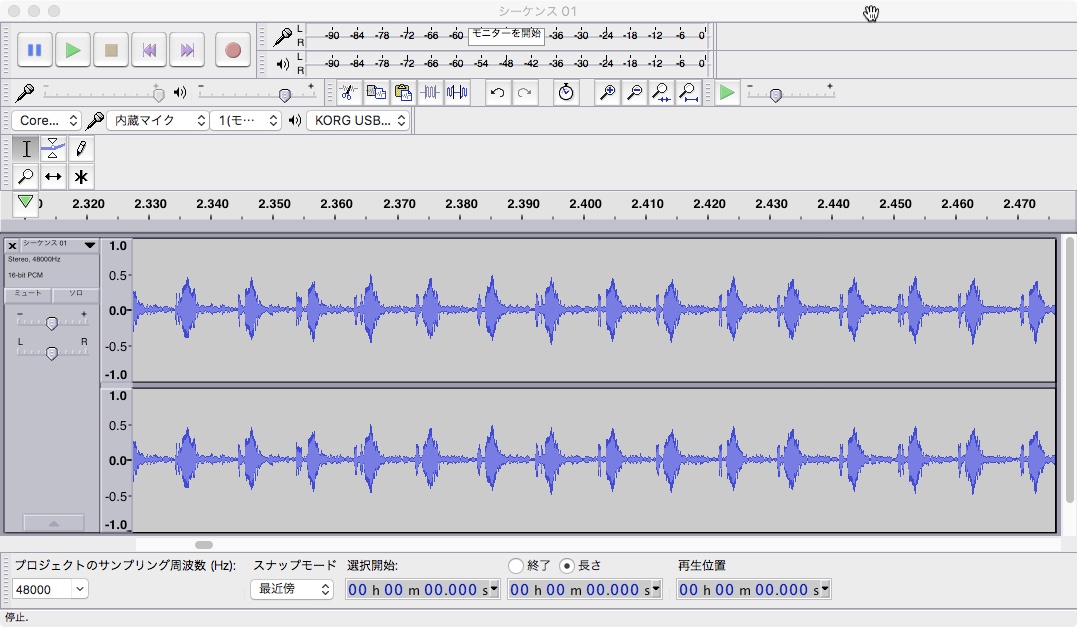
Task: Open the 再生位置 time format arrow
Action: (x=825, y=589)
